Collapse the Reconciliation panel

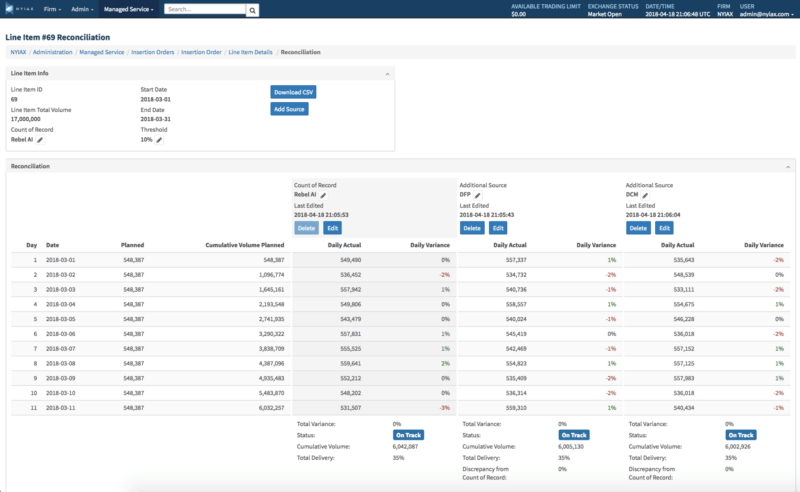pyautogui.click(x=790, y=166)
